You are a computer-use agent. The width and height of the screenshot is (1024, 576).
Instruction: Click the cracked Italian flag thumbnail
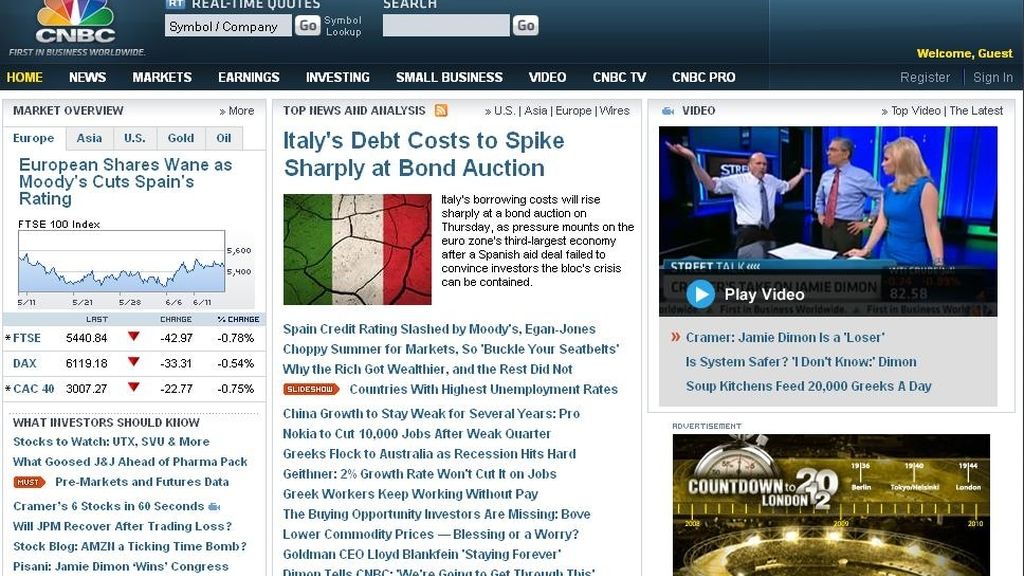(357, 249)
